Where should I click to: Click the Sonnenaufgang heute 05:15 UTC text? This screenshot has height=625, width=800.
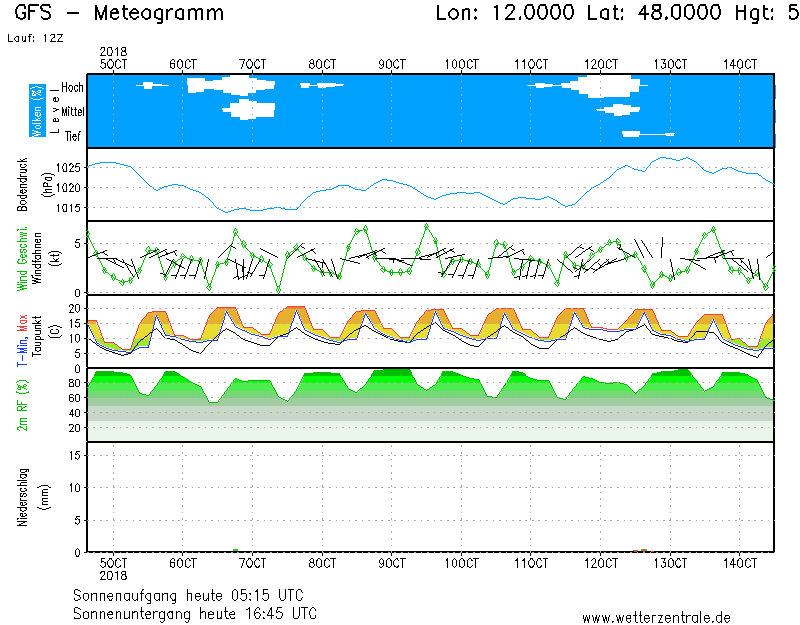point(195,595)
